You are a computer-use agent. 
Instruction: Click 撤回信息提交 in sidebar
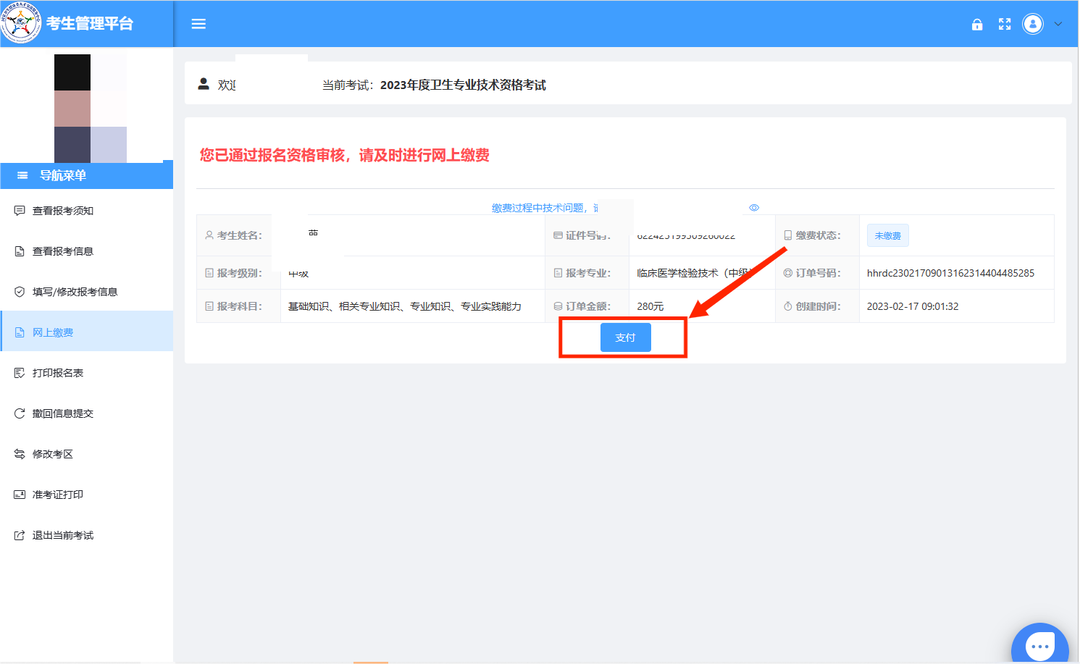click(63, 413)
